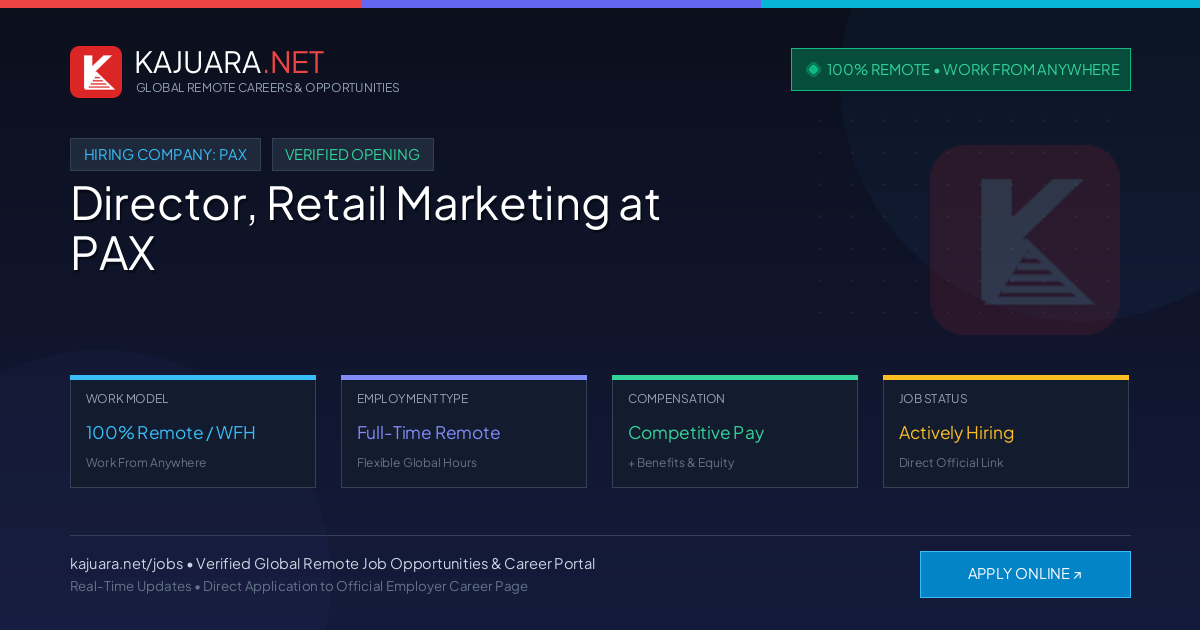The image size is (1200, 630).
Task: Click the Full-Time Remote value
Action: tap(428, 433)
